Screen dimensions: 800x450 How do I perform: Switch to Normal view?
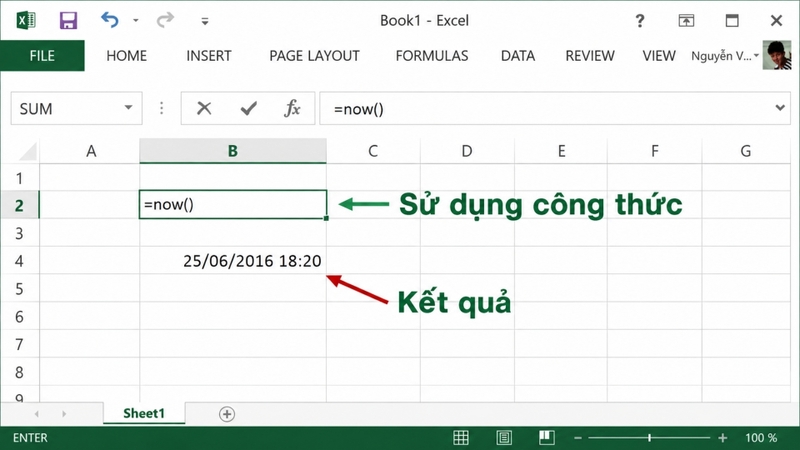click(x=461, y=437)
